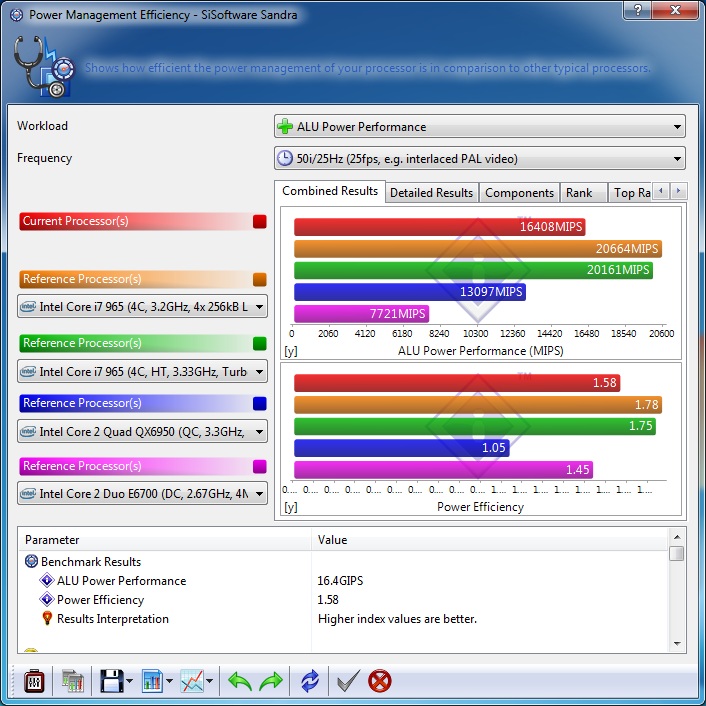The image size is (706, 706).
Task: Click the ALU Power Performance diamond icon
Action: [47, 580]
